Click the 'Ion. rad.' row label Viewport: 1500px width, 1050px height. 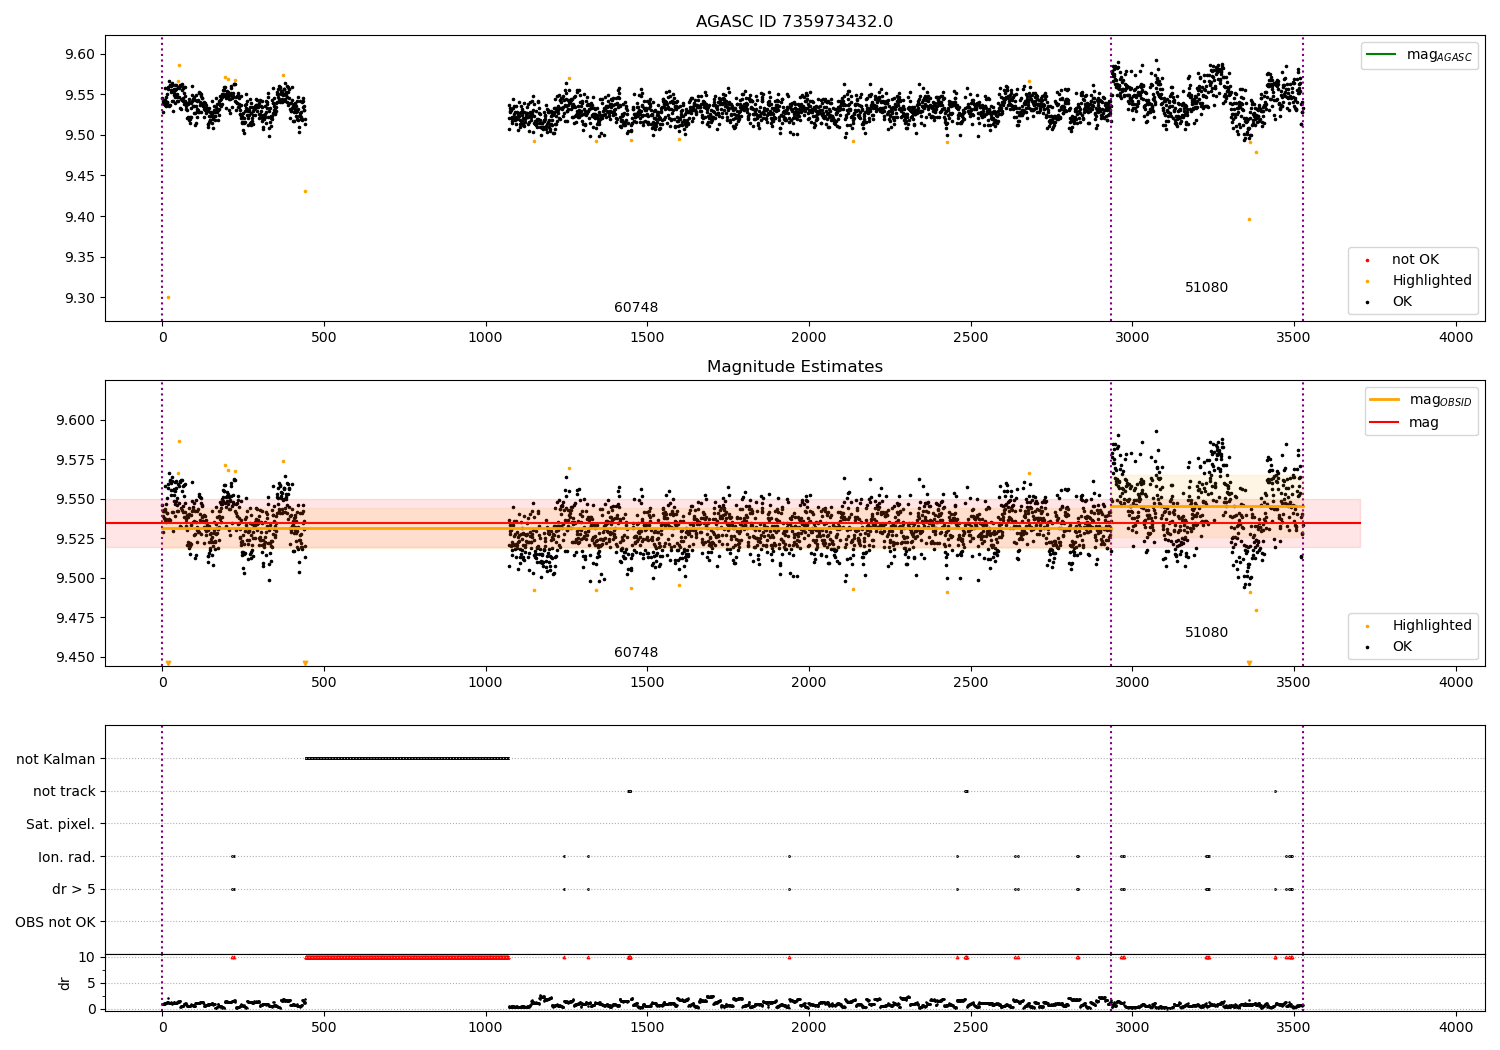click(x=67, y=857)
